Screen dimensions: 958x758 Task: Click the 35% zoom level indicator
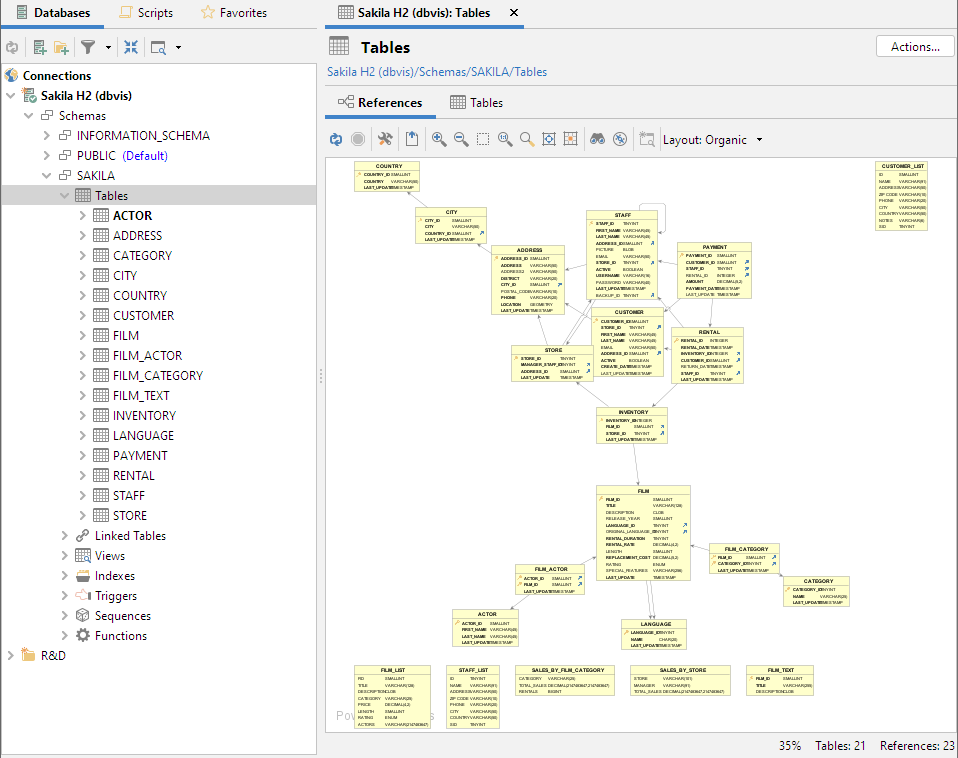click(789, 745)
